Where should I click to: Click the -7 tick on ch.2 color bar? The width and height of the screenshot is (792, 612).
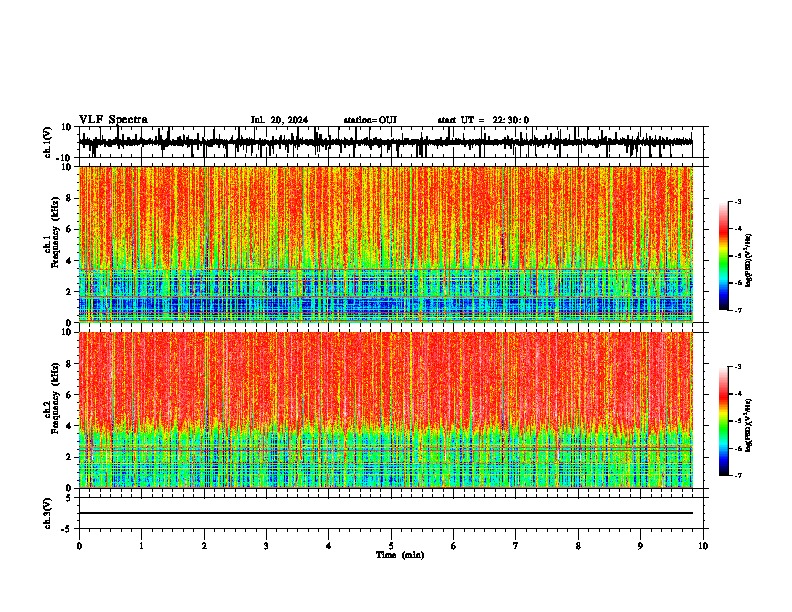pos(737,476)
